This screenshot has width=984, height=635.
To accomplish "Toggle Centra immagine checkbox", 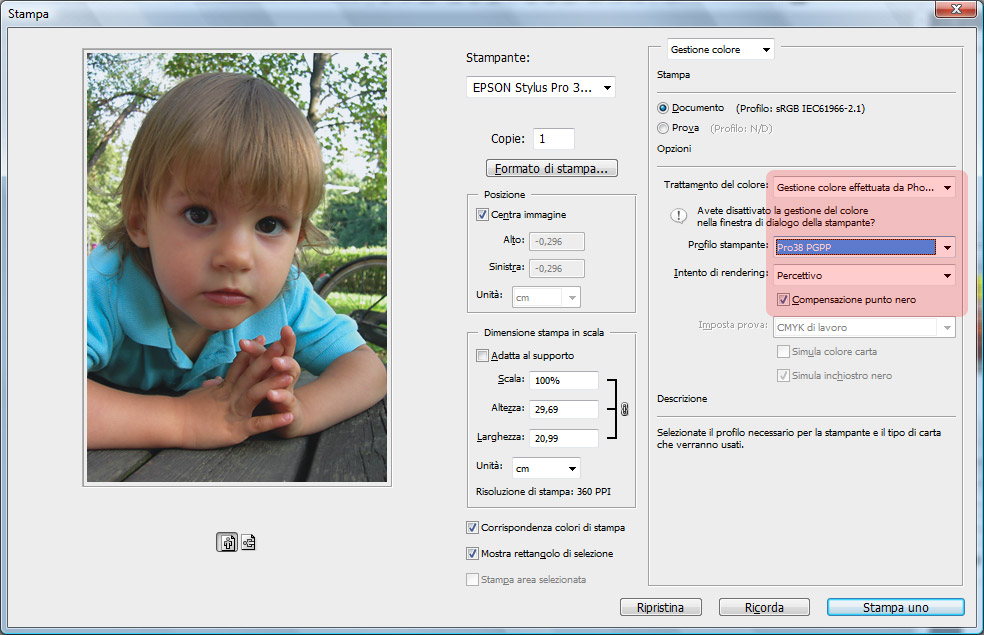I will 482,215.
